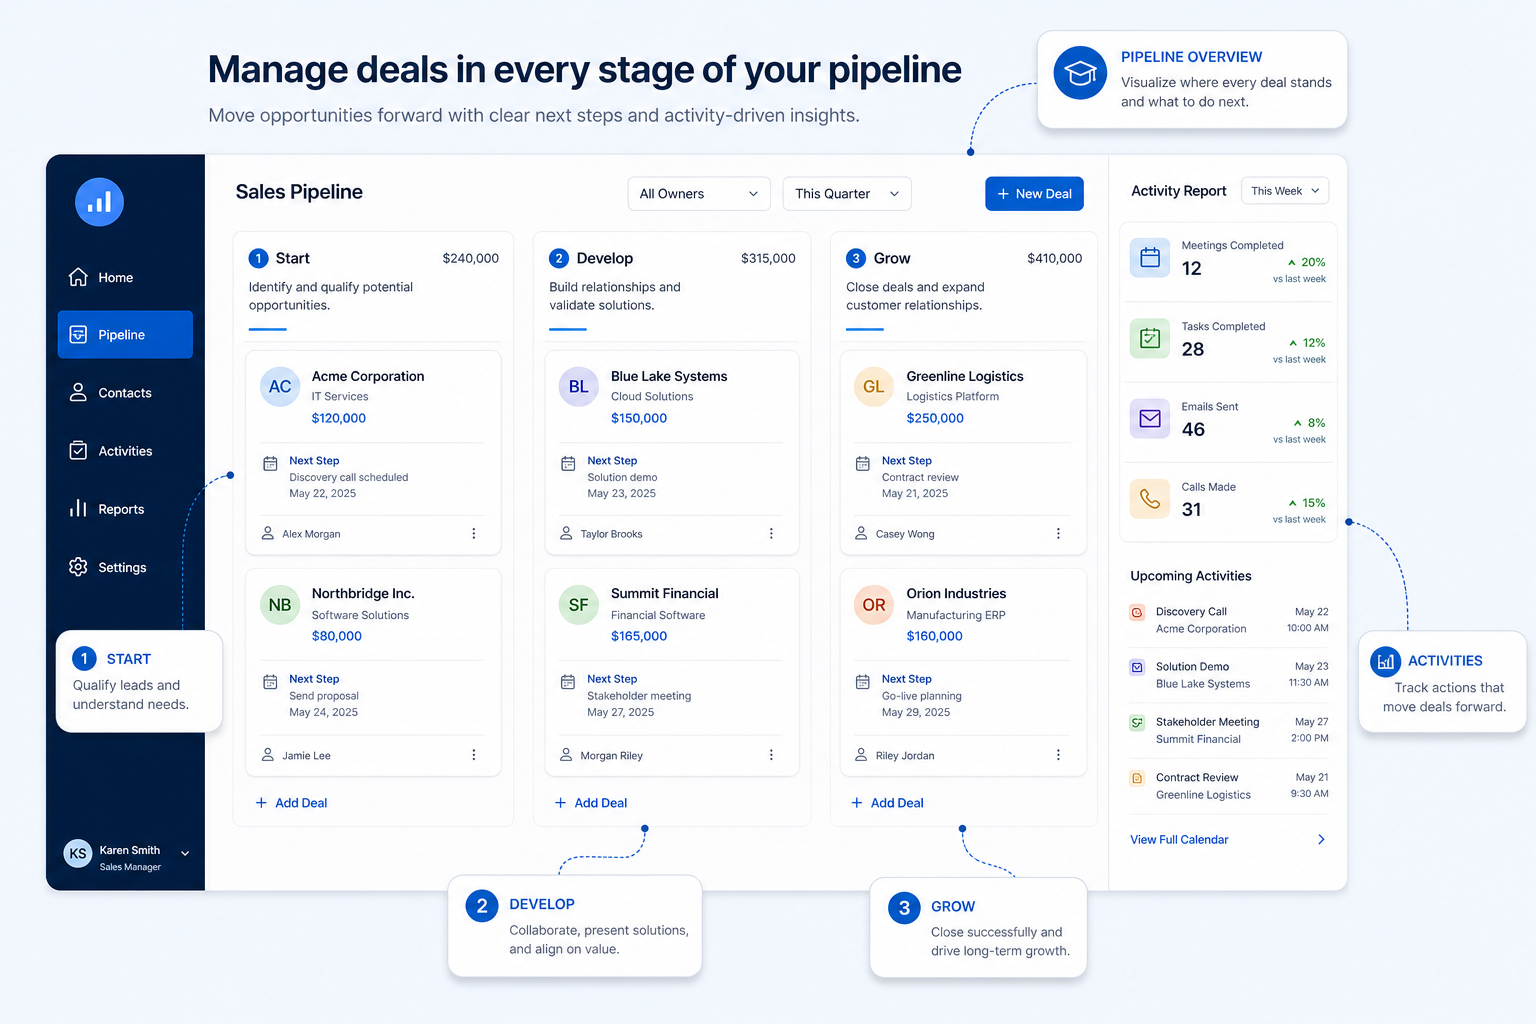
Task: Click Stakeholder Meeting upcoming activity
Action: (1229, 730)
